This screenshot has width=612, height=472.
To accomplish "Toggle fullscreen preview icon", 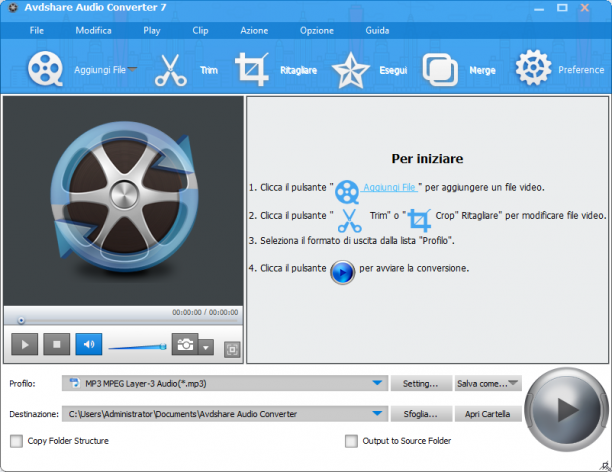I will [232, 349].
